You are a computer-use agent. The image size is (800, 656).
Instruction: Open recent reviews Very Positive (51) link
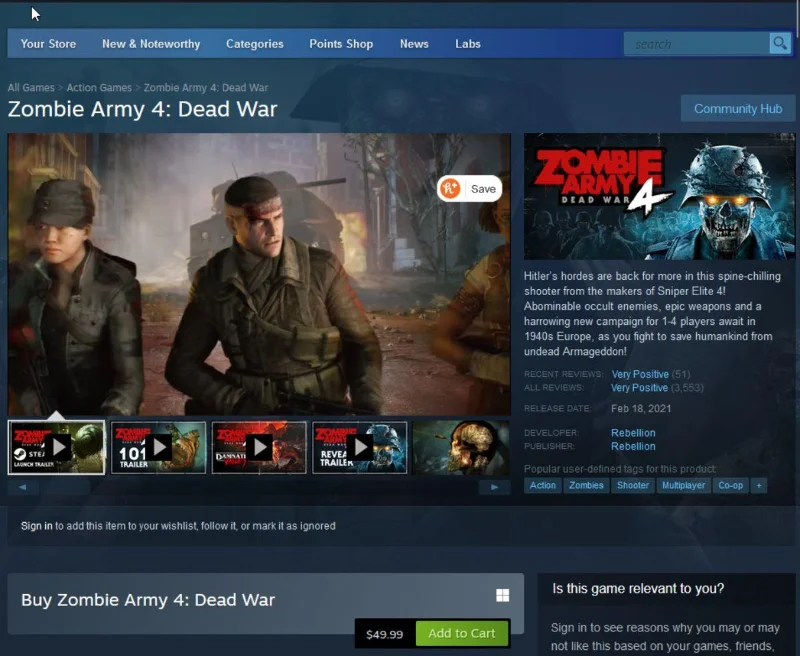651,374
